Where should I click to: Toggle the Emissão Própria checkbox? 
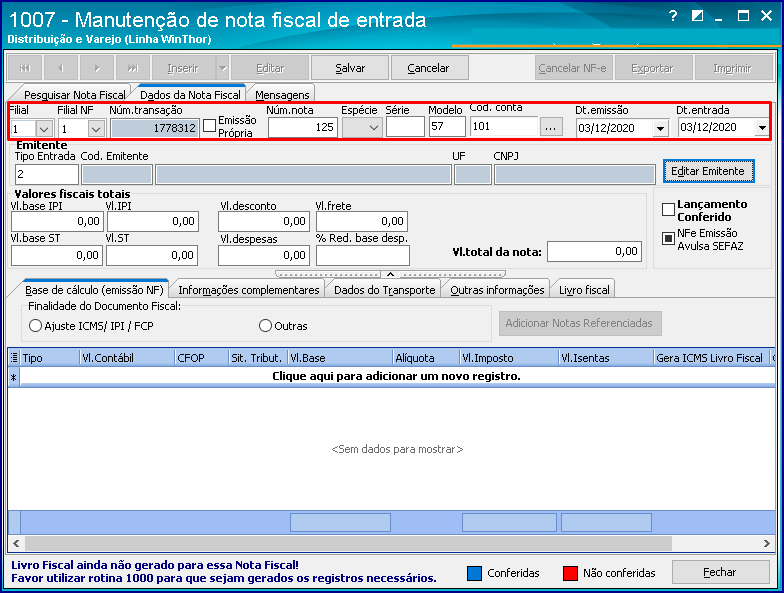(210, 125)
